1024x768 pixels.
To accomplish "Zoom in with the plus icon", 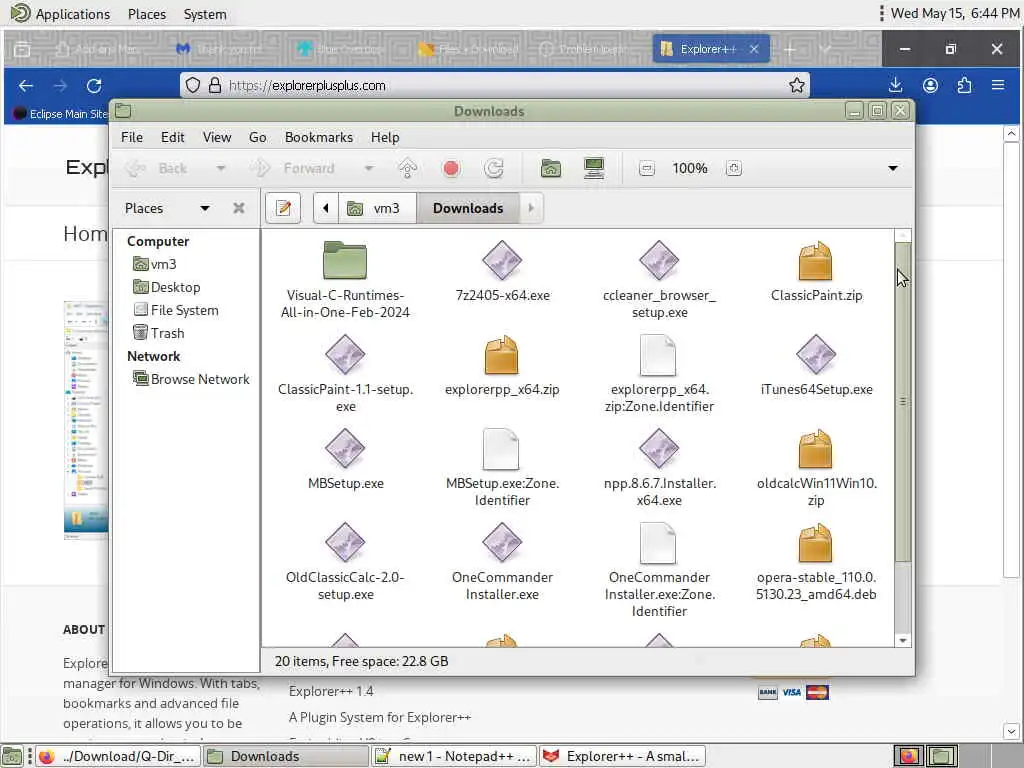I will pos(733,168).
